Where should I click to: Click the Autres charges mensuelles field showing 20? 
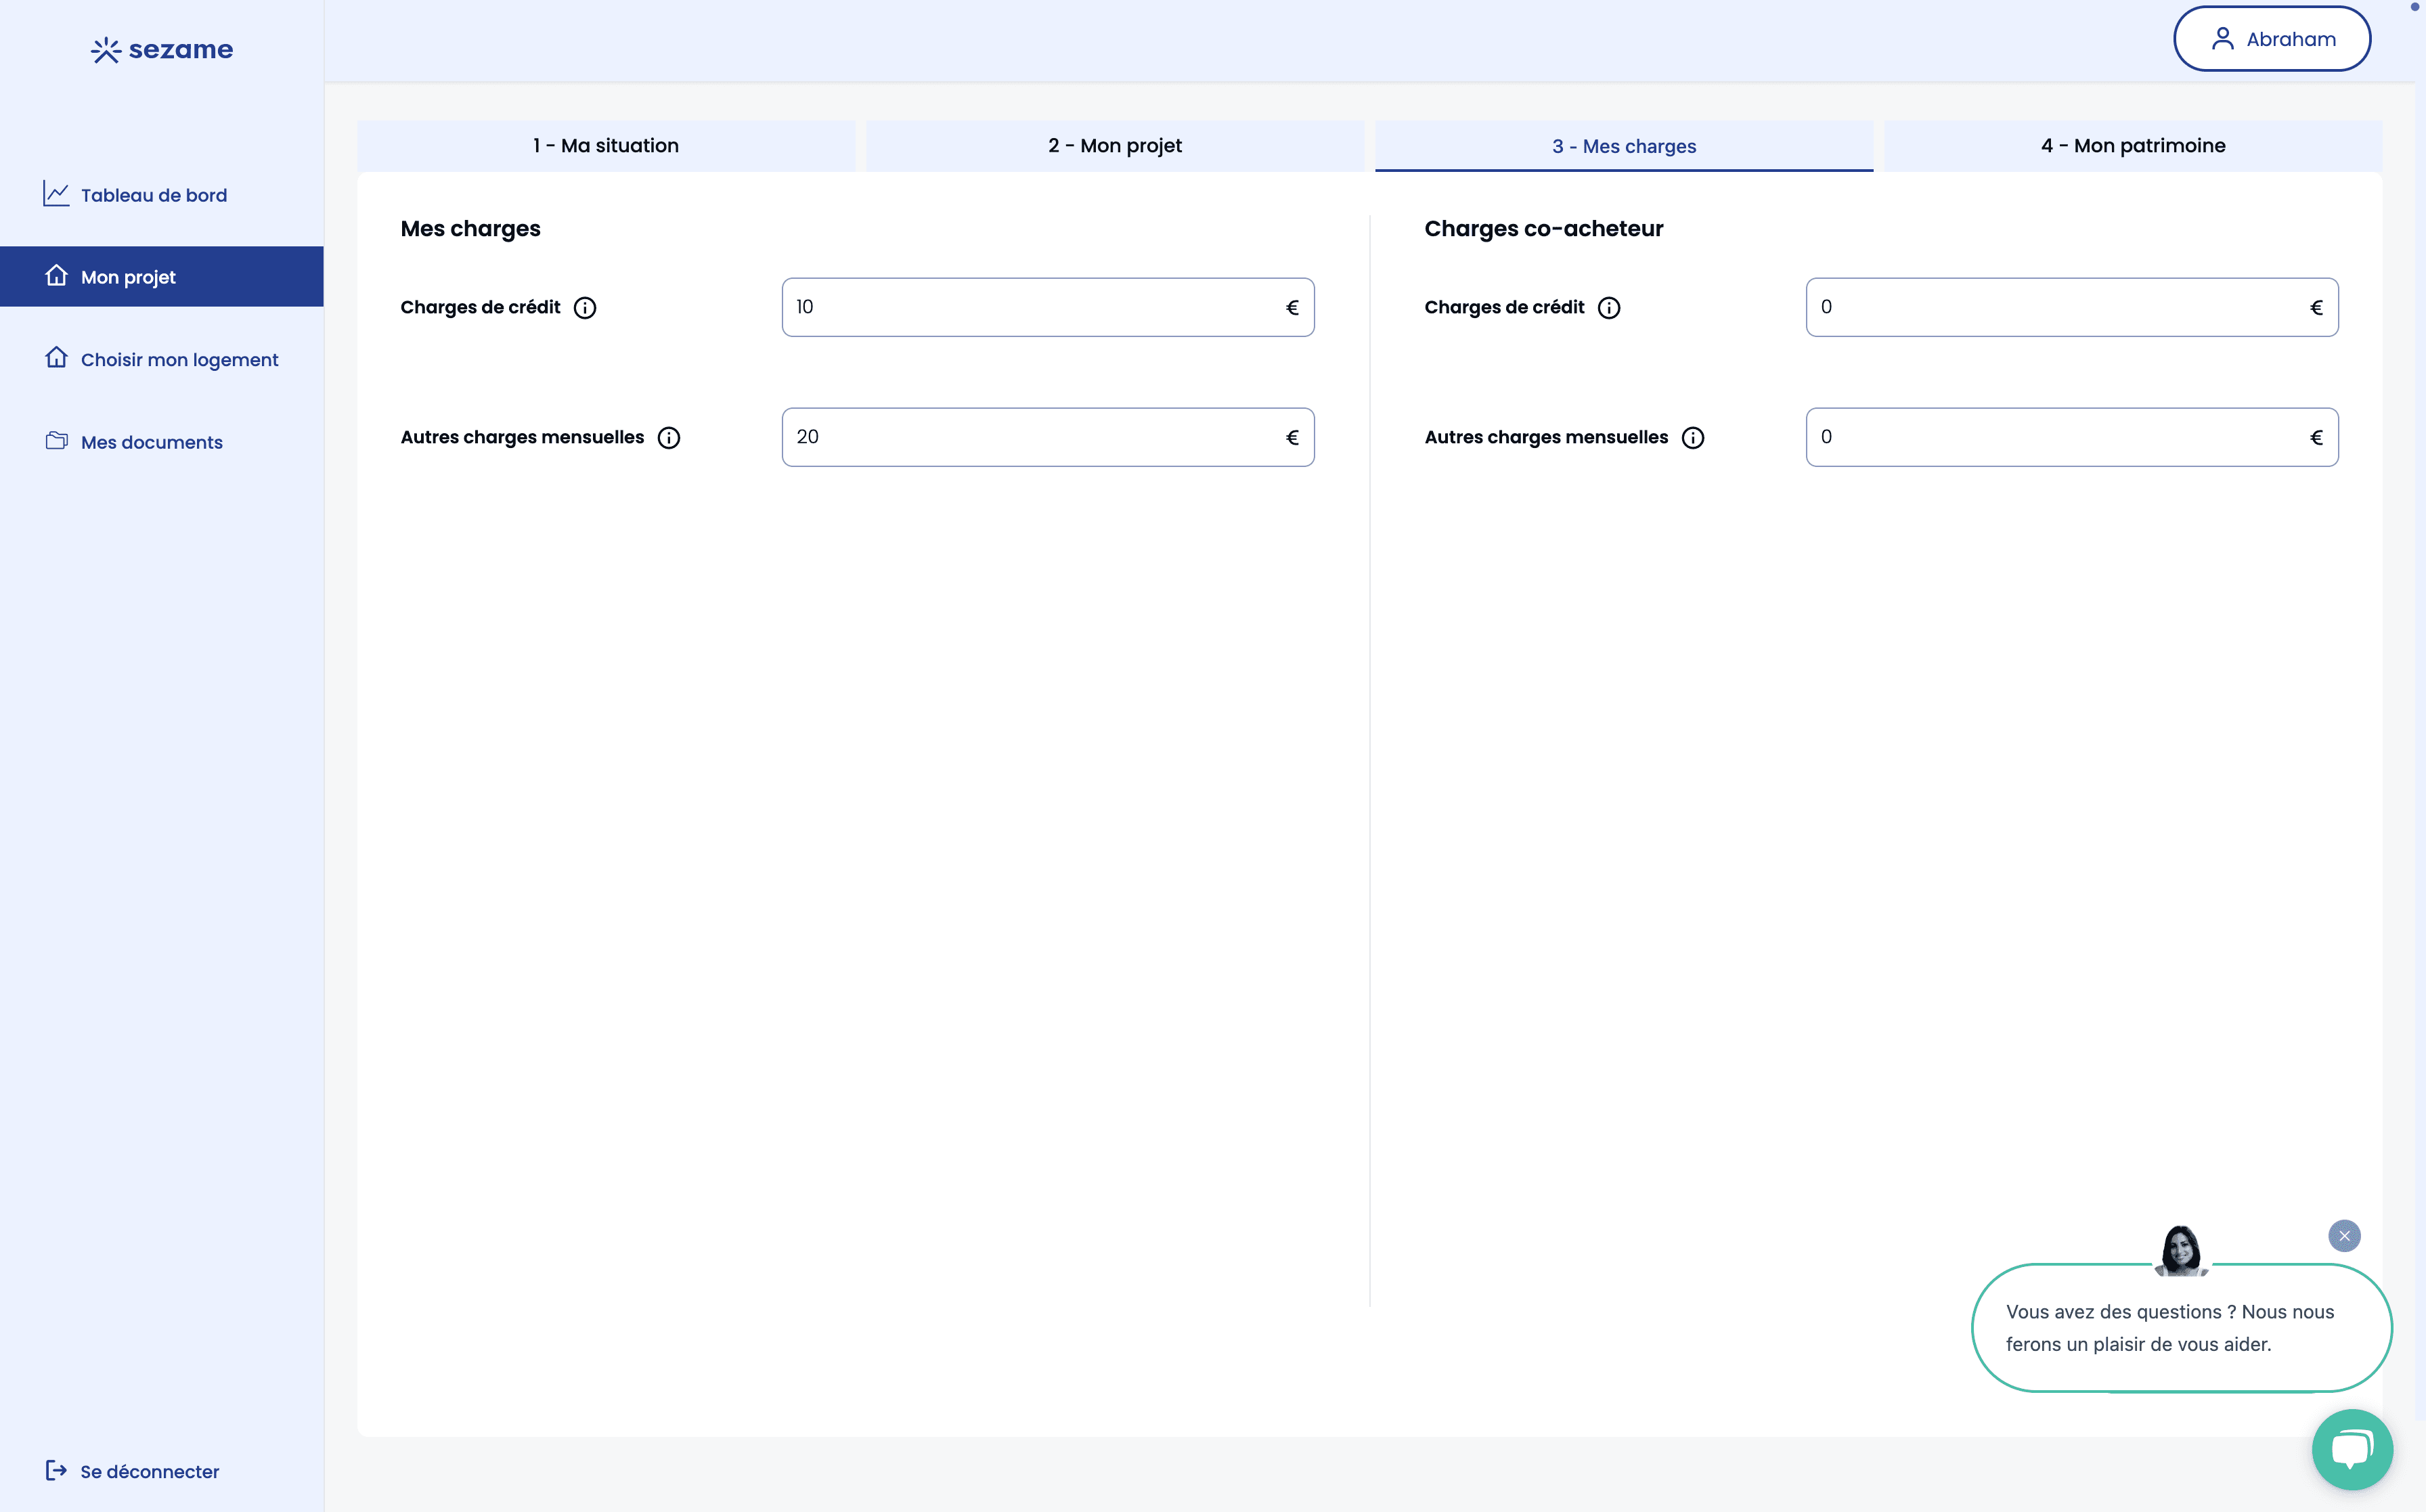[x=1047, y=437]
